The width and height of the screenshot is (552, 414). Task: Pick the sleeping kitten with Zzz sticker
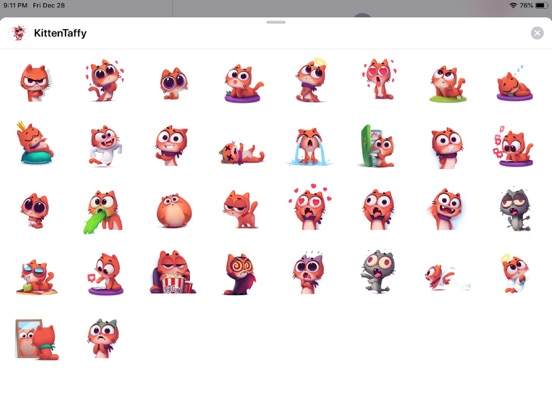pyautogui.click(x=515, y=83)
